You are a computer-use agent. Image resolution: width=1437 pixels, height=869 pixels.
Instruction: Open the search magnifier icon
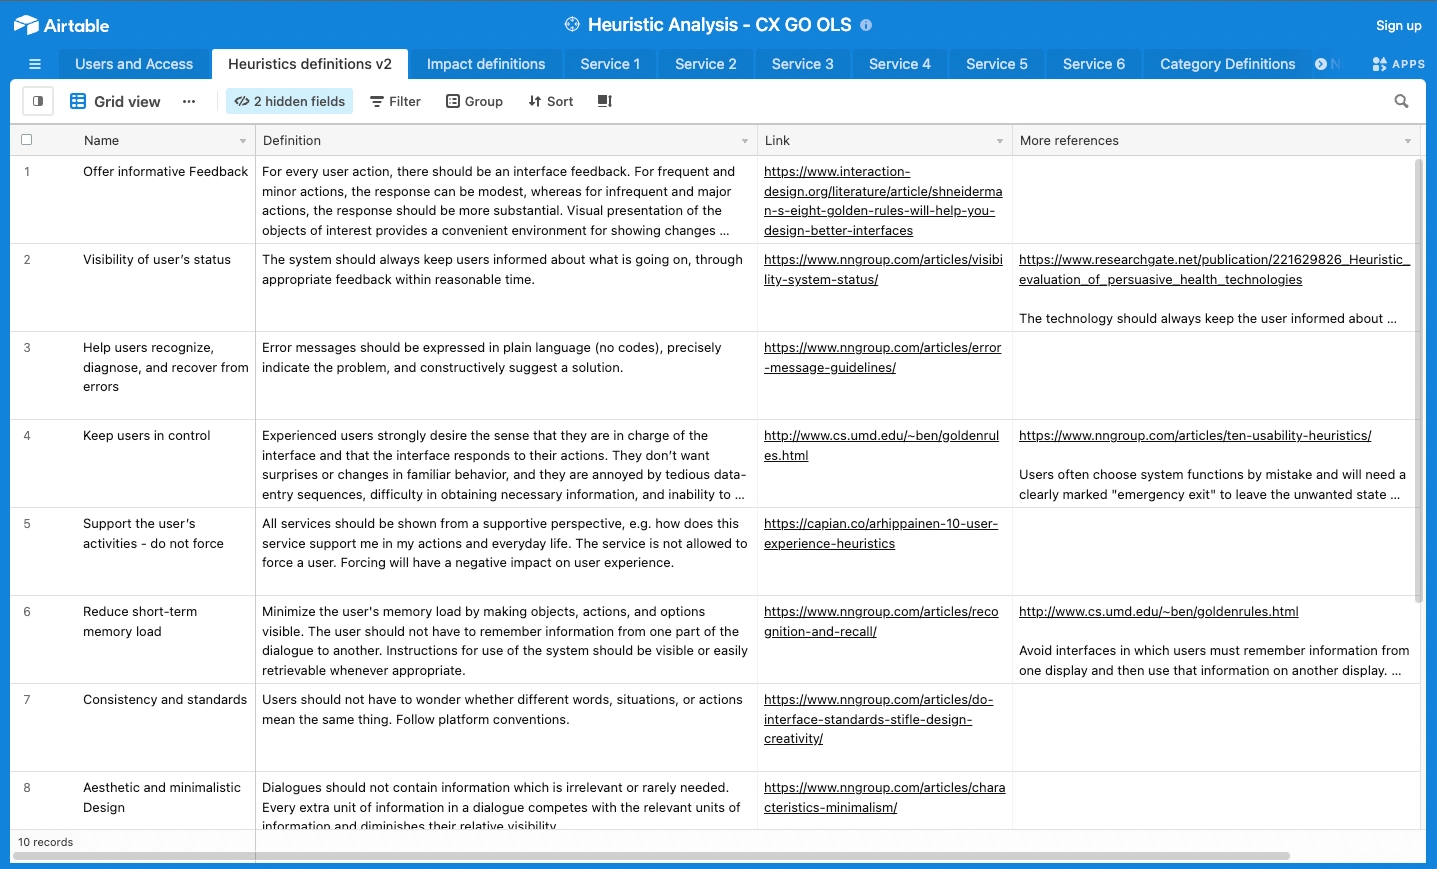coord(1401,101)
